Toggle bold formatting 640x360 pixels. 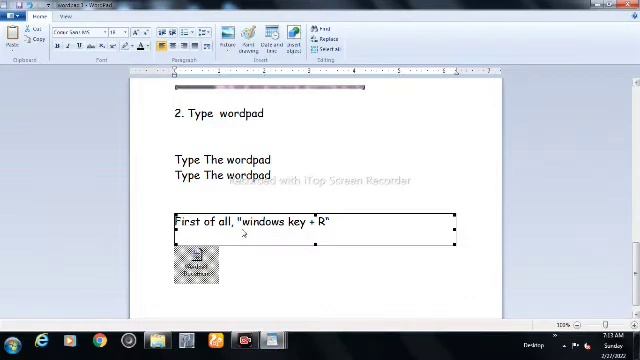[x=57, y=46]
